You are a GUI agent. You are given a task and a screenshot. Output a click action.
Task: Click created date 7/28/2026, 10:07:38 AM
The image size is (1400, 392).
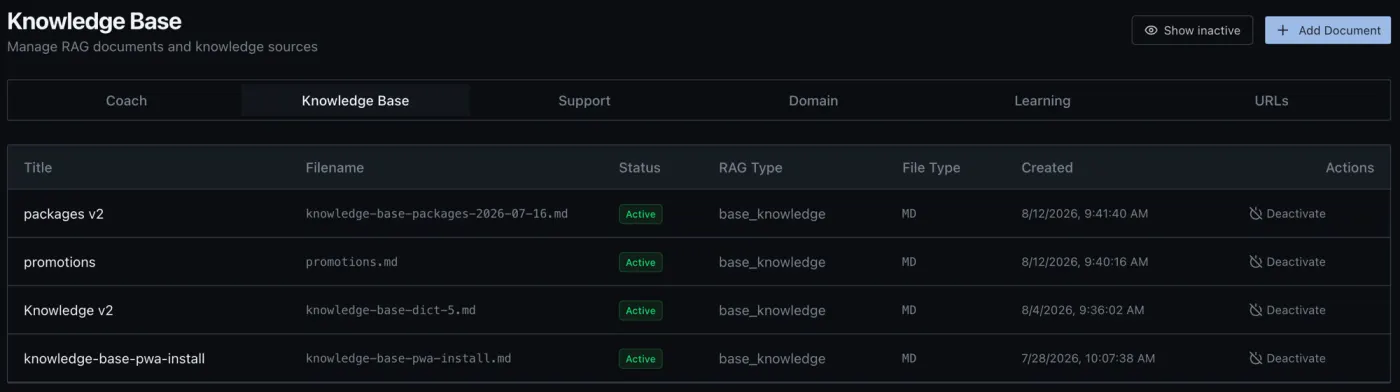pos(1088,358)
